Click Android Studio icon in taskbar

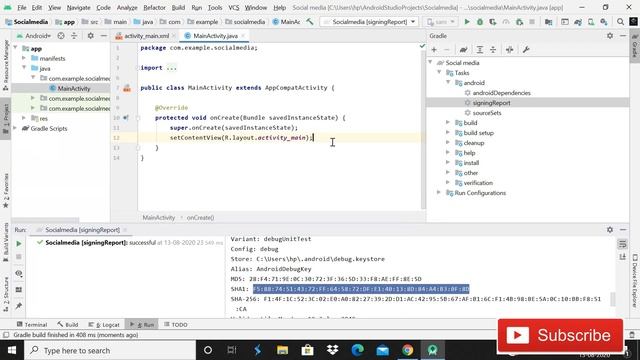(x=433, y=350)
